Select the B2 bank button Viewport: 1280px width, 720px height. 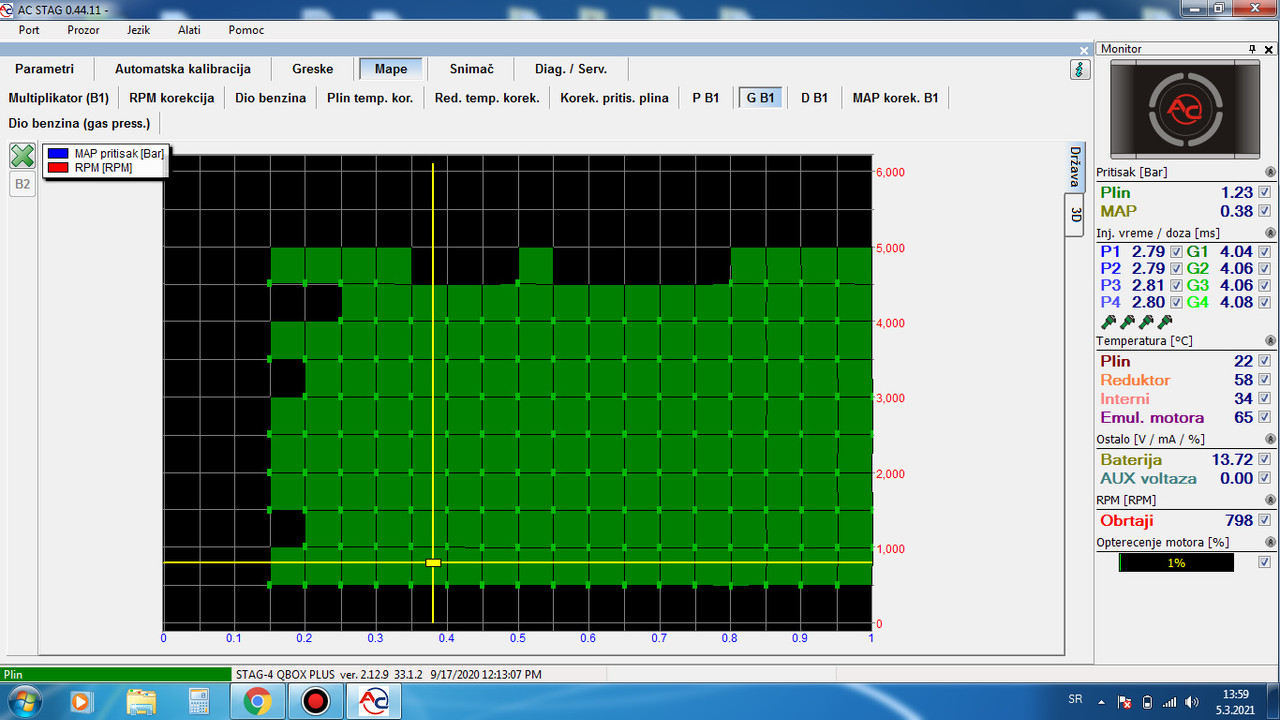click(x=22, y=184)
